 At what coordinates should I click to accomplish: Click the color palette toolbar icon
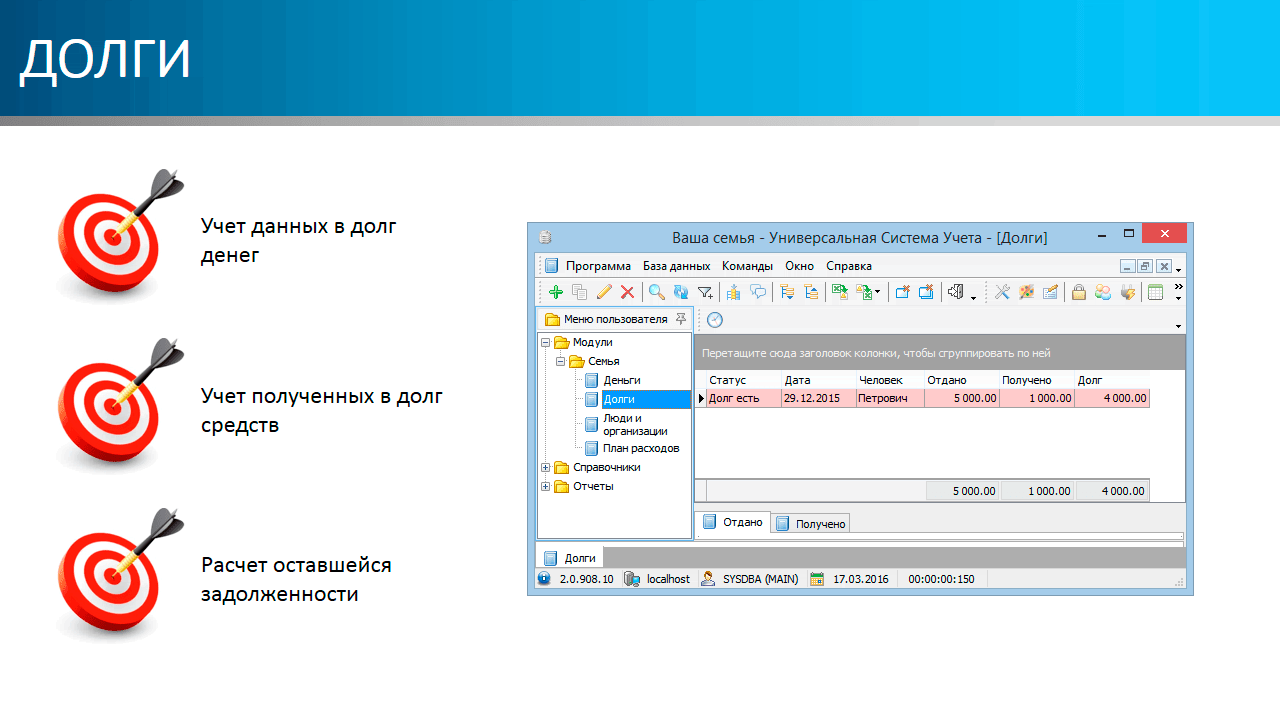1026,292
